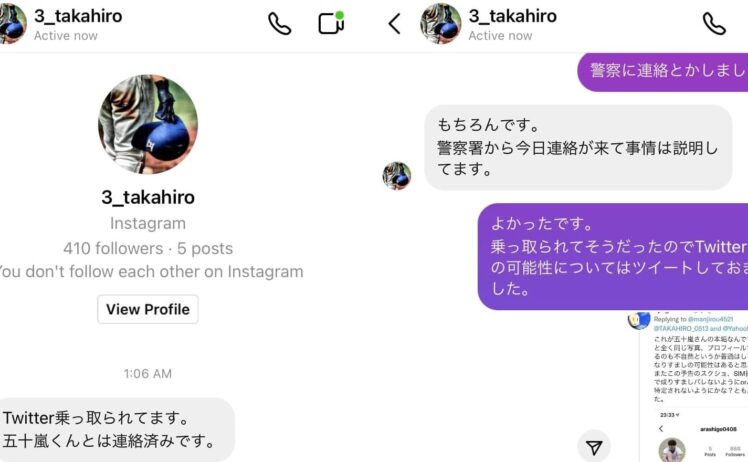Go back using the left chevron arrow
The image size is (748, 462).
[395, 23]
